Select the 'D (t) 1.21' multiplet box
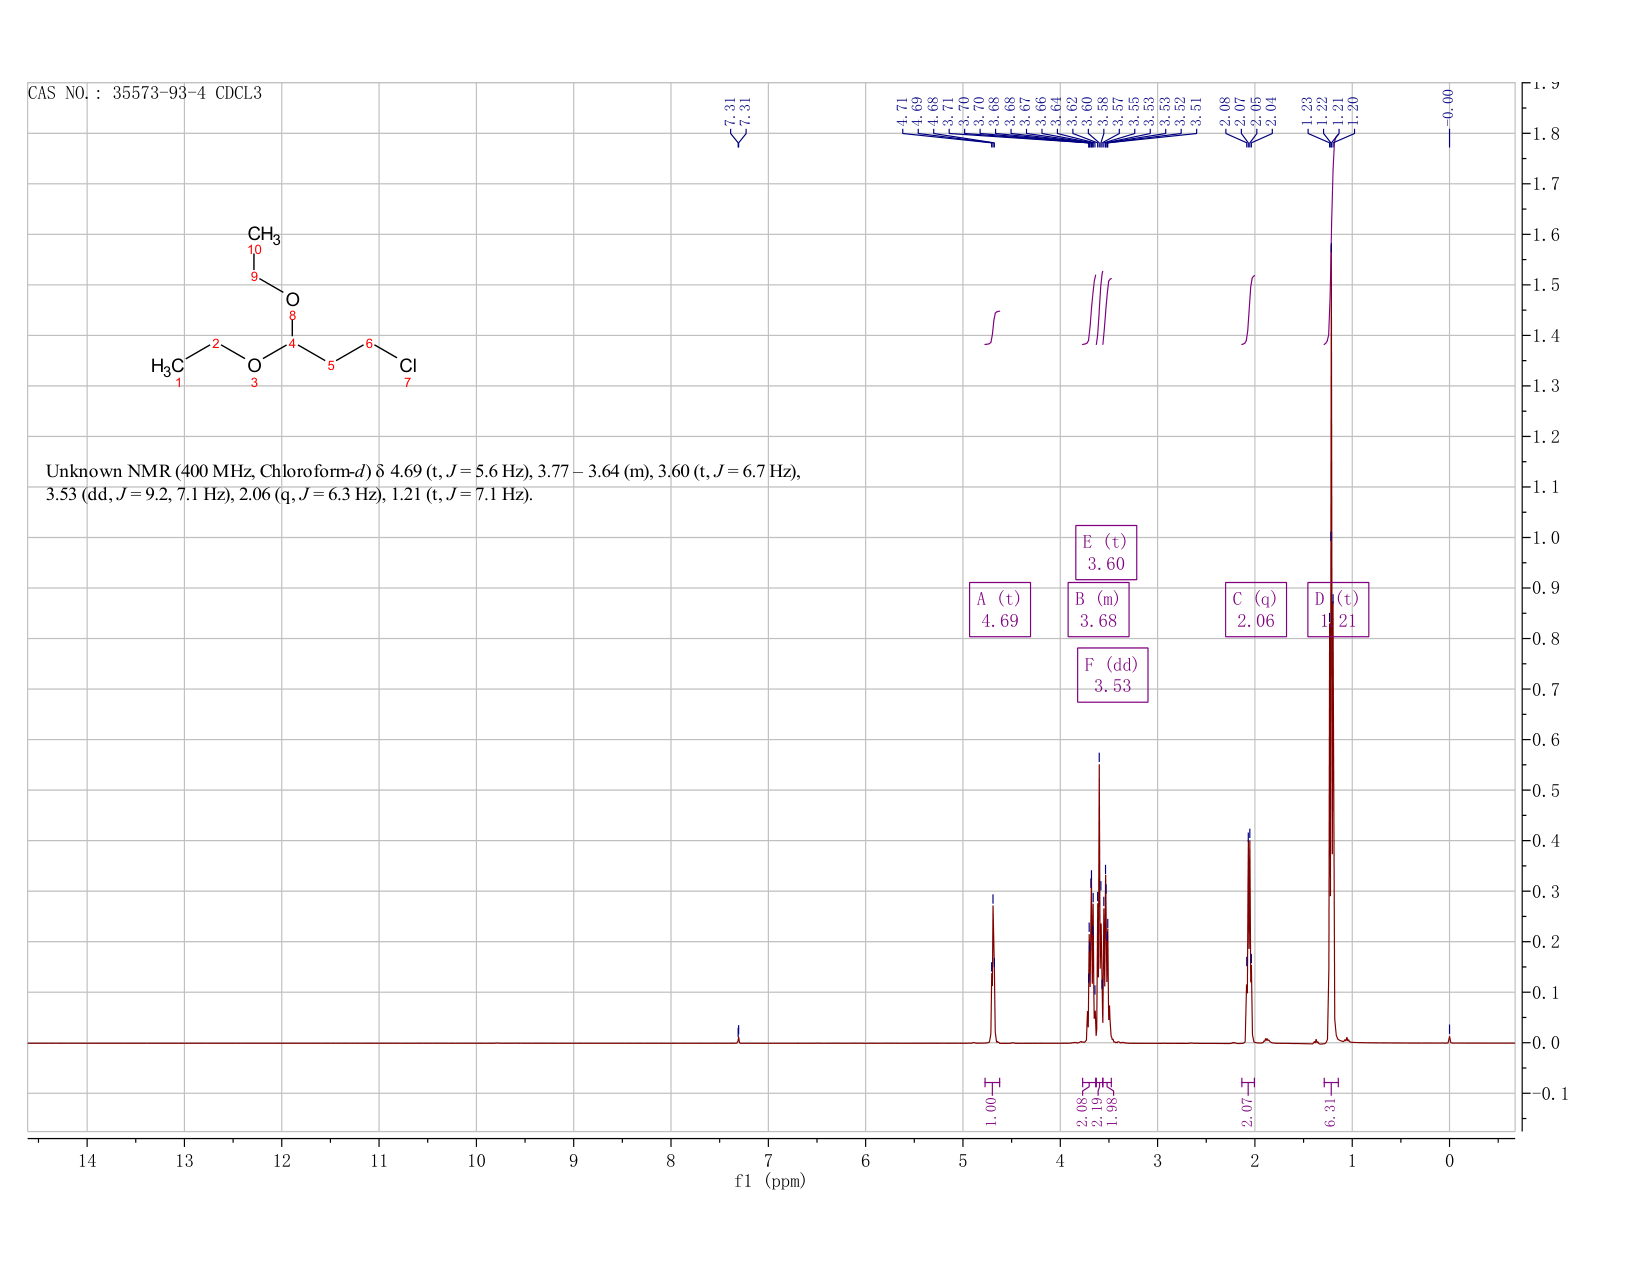1650x1275 pixels. coord(1338,610)
